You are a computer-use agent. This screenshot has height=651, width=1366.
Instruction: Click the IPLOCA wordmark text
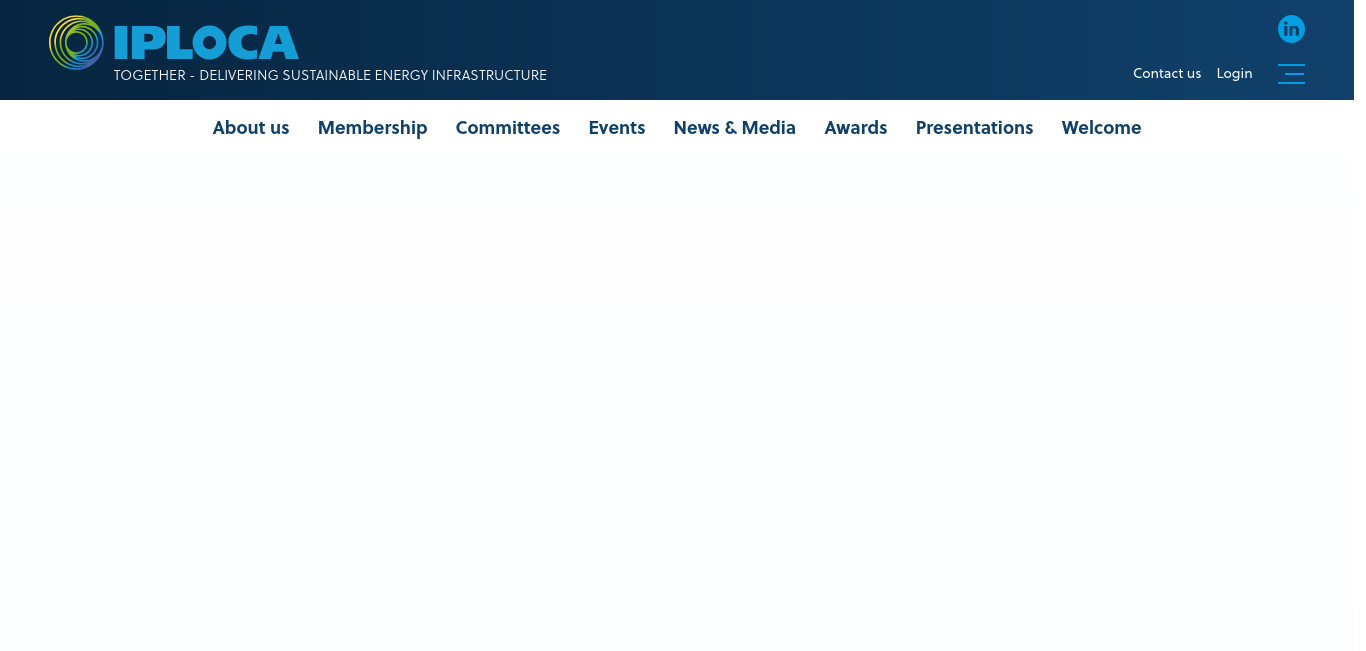[206, 43]
